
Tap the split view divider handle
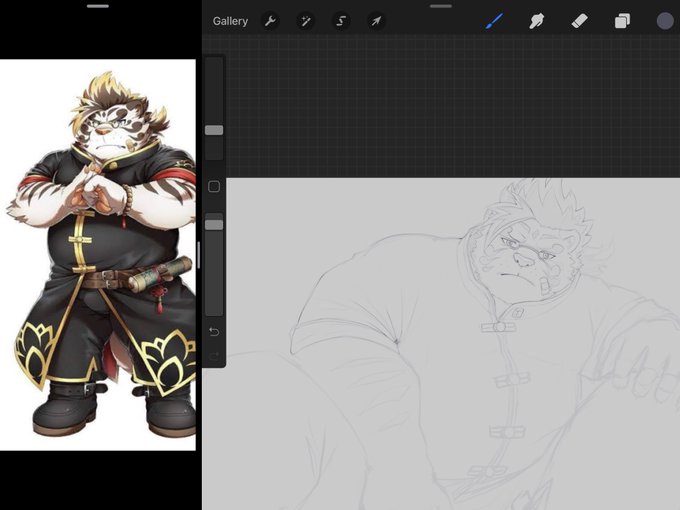click(x=199, y=255)
